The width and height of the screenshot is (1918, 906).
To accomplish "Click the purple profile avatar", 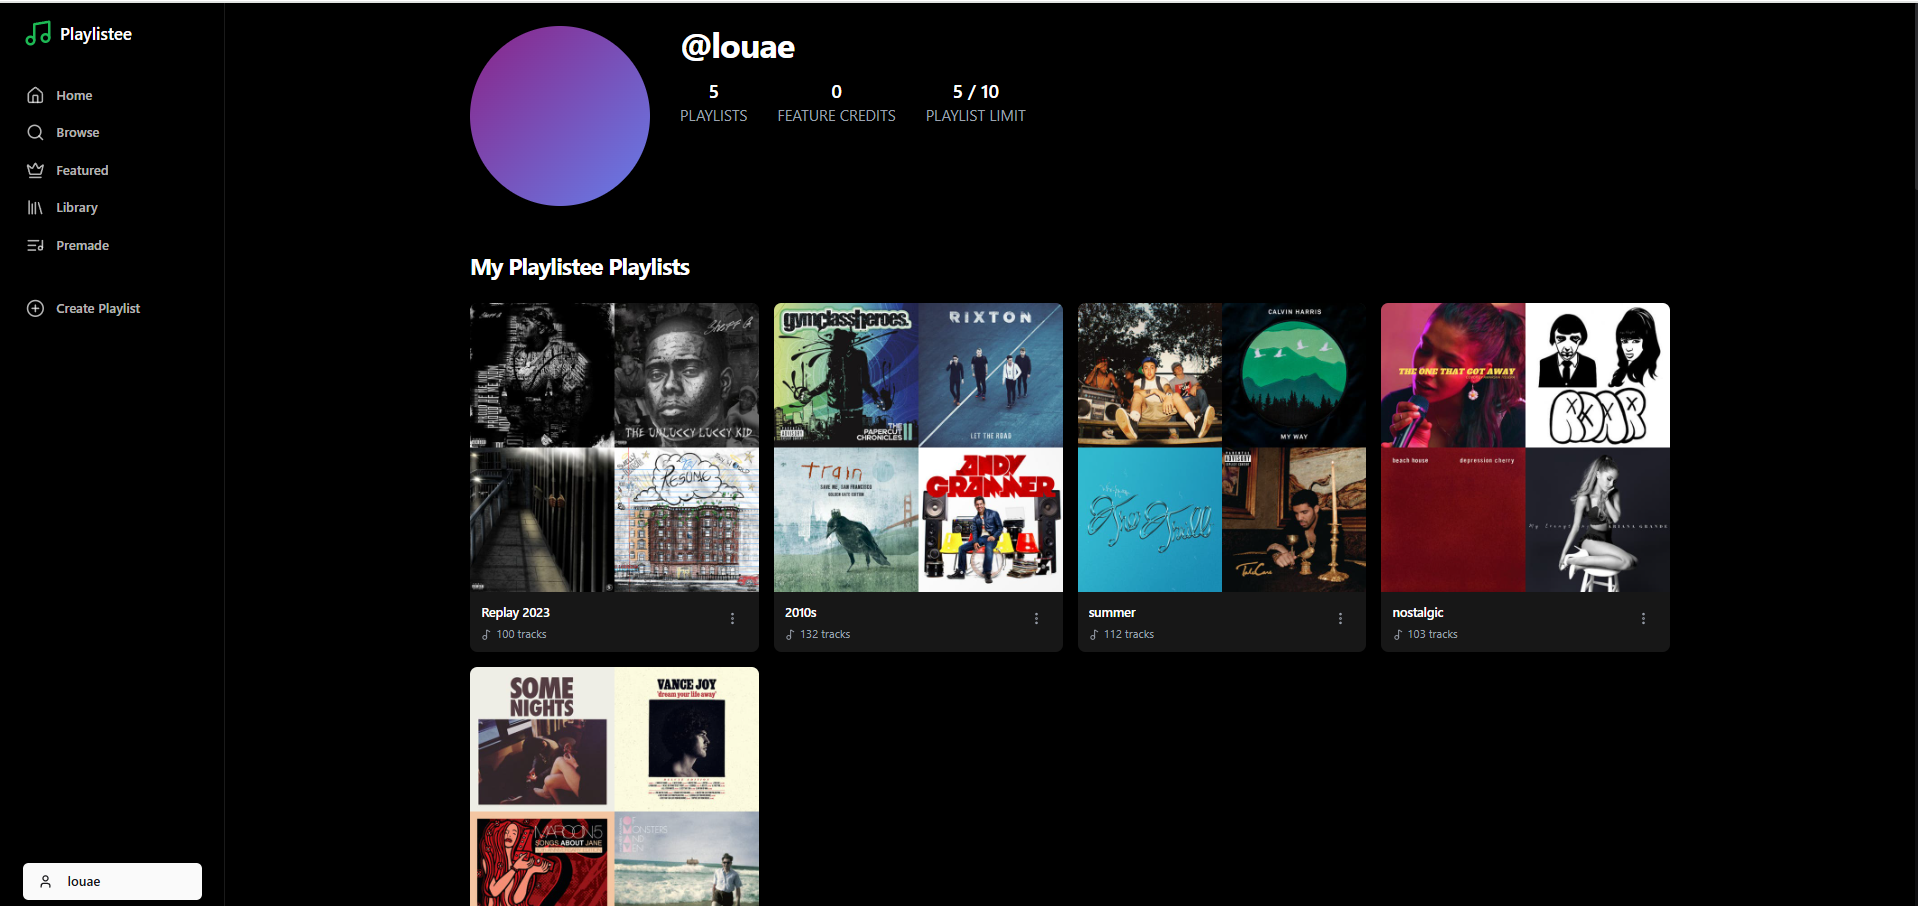I will [560, 116].
